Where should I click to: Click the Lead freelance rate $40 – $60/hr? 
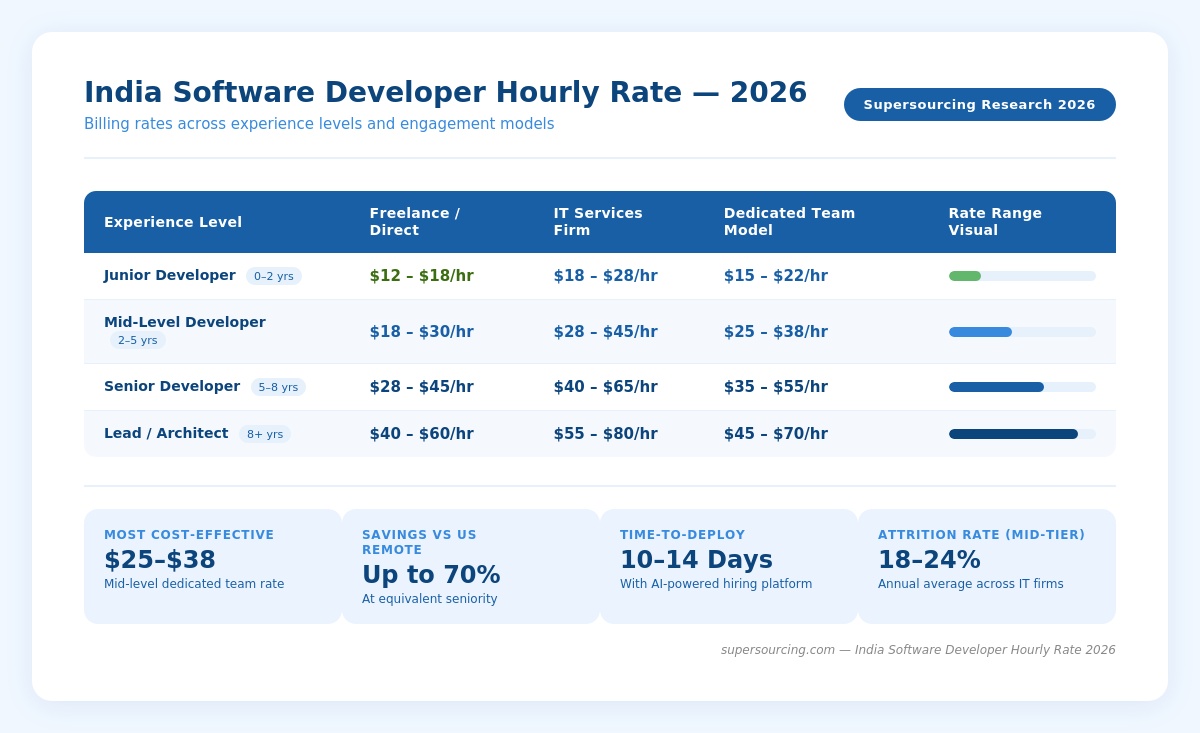pyautogui.click(x=422, y=434)
